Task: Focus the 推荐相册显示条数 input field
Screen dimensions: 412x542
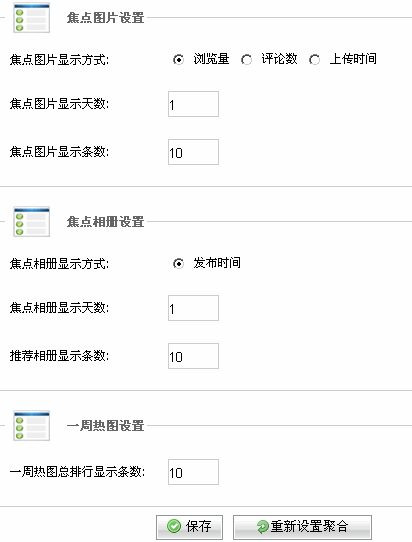Action: coord(193,356)
